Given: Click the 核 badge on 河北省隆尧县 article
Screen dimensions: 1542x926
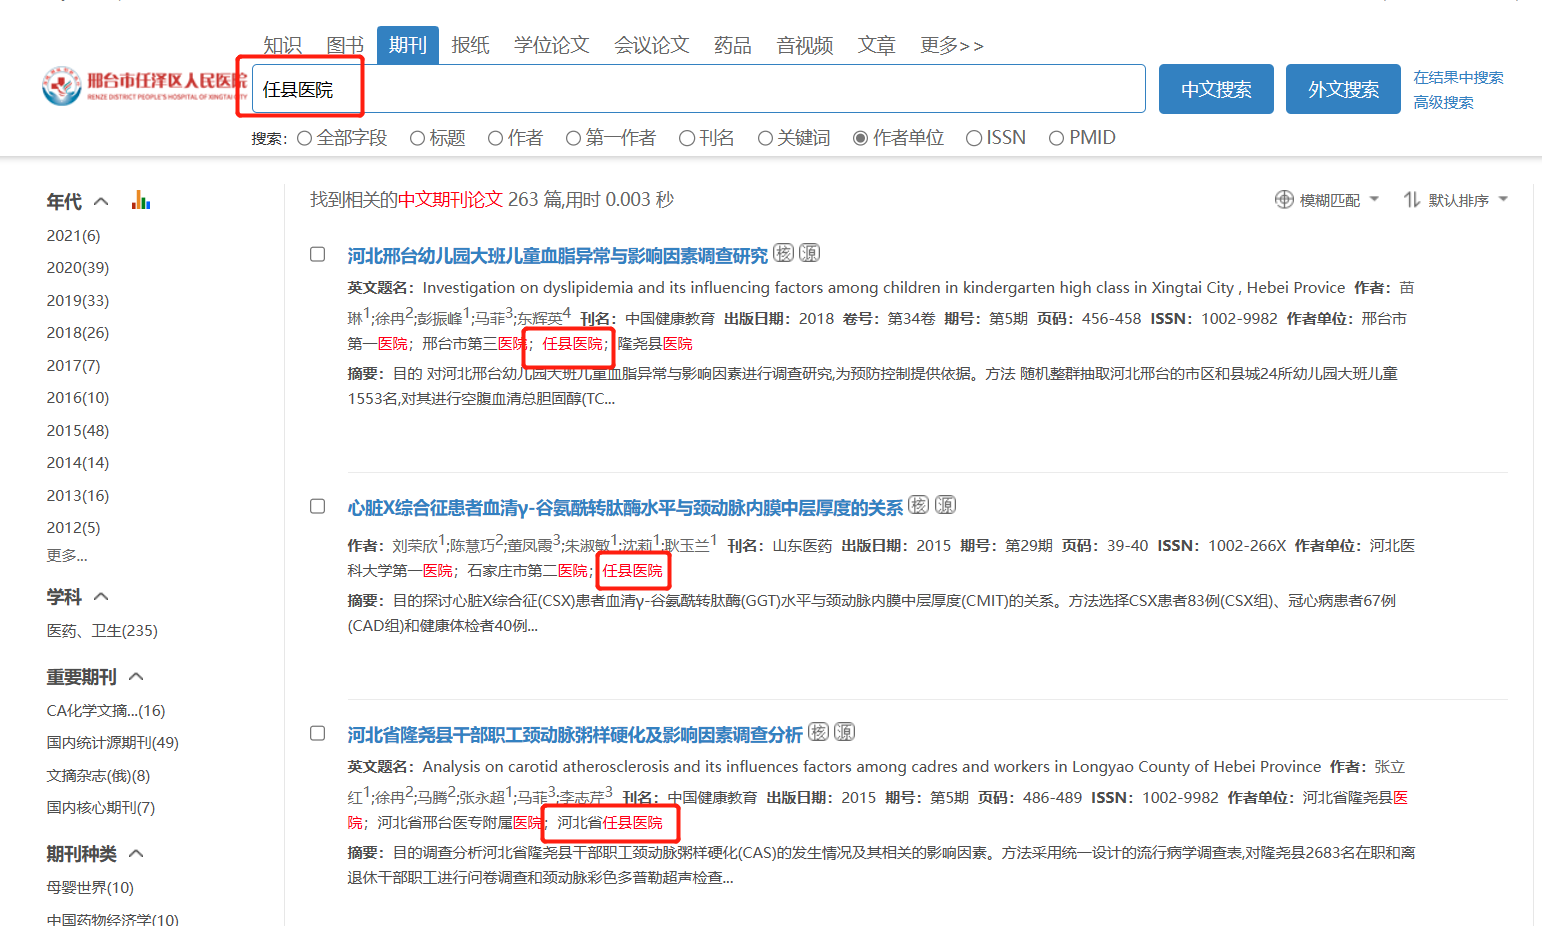Looking at the screenshot, I should [819, 732].
